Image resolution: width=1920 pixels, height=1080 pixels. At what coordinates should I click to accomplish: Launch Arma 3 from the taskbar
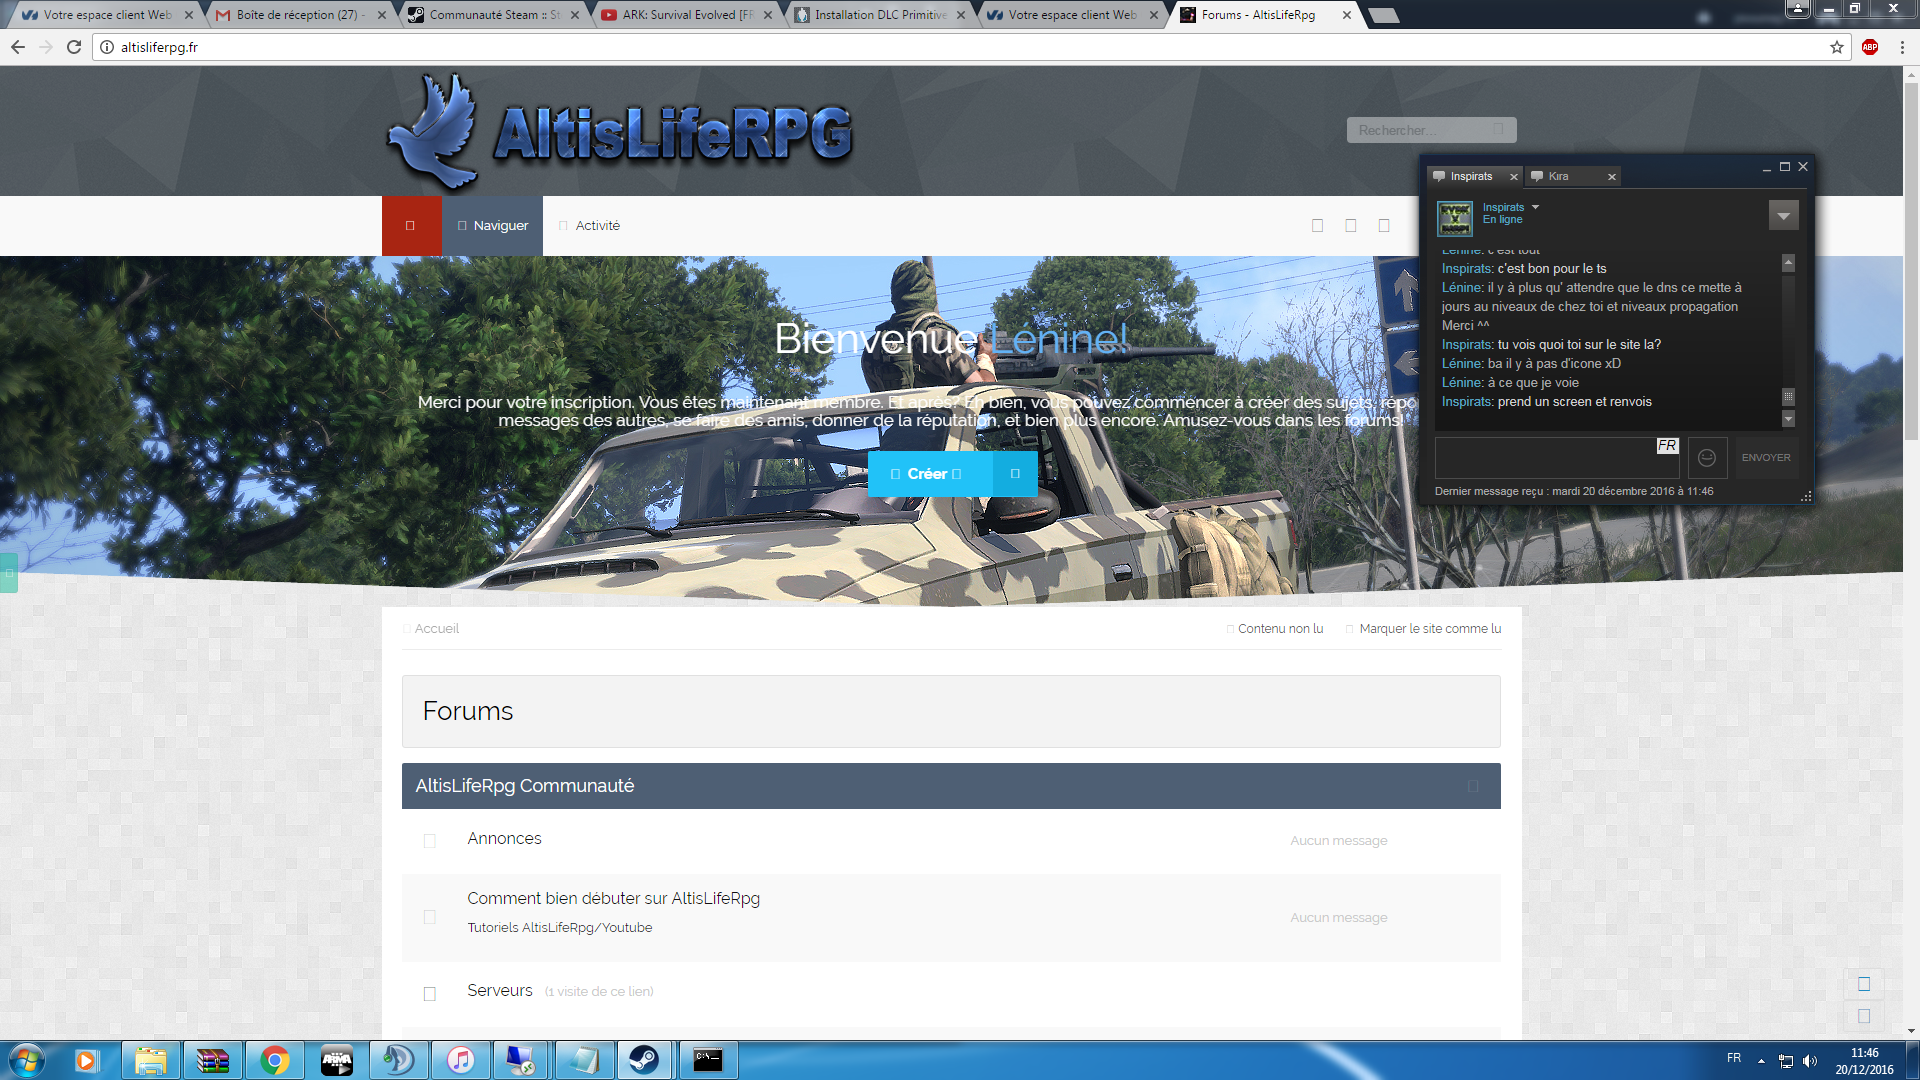pyautogui.click(x=337, y=1060)
